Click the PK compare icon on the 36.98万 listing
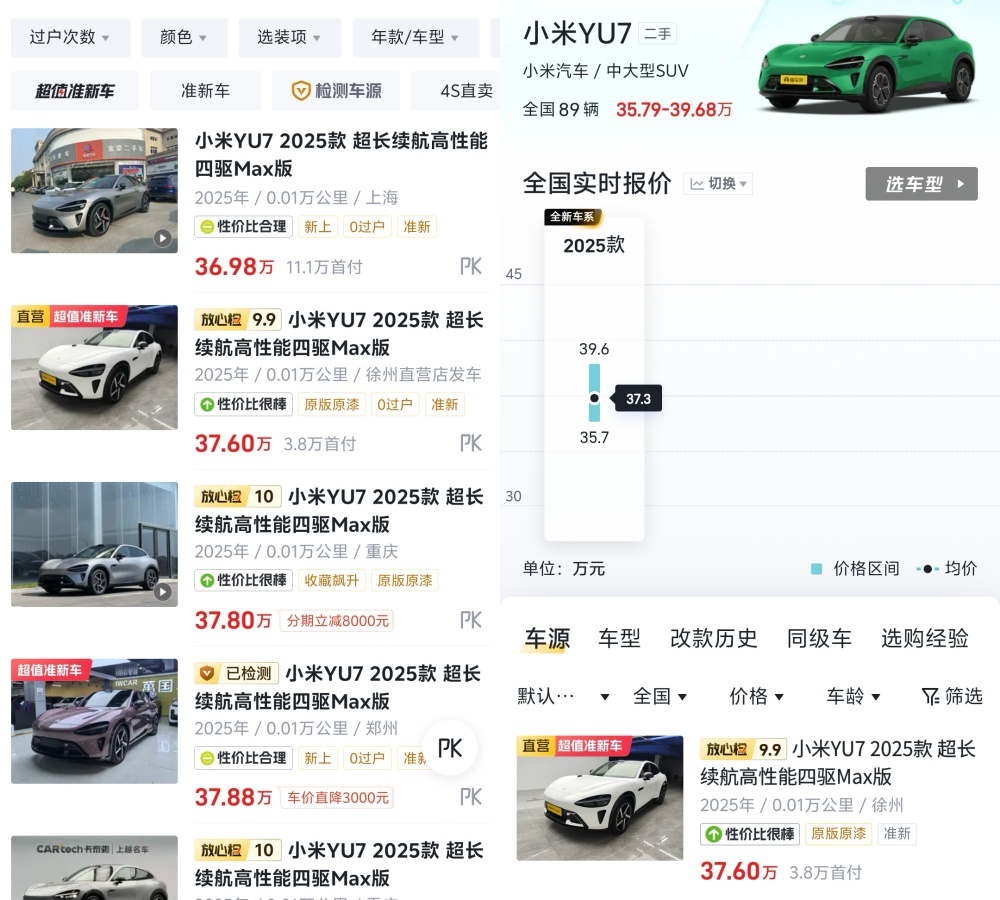This screenshot has width=1000, height=900. (470, 266)
